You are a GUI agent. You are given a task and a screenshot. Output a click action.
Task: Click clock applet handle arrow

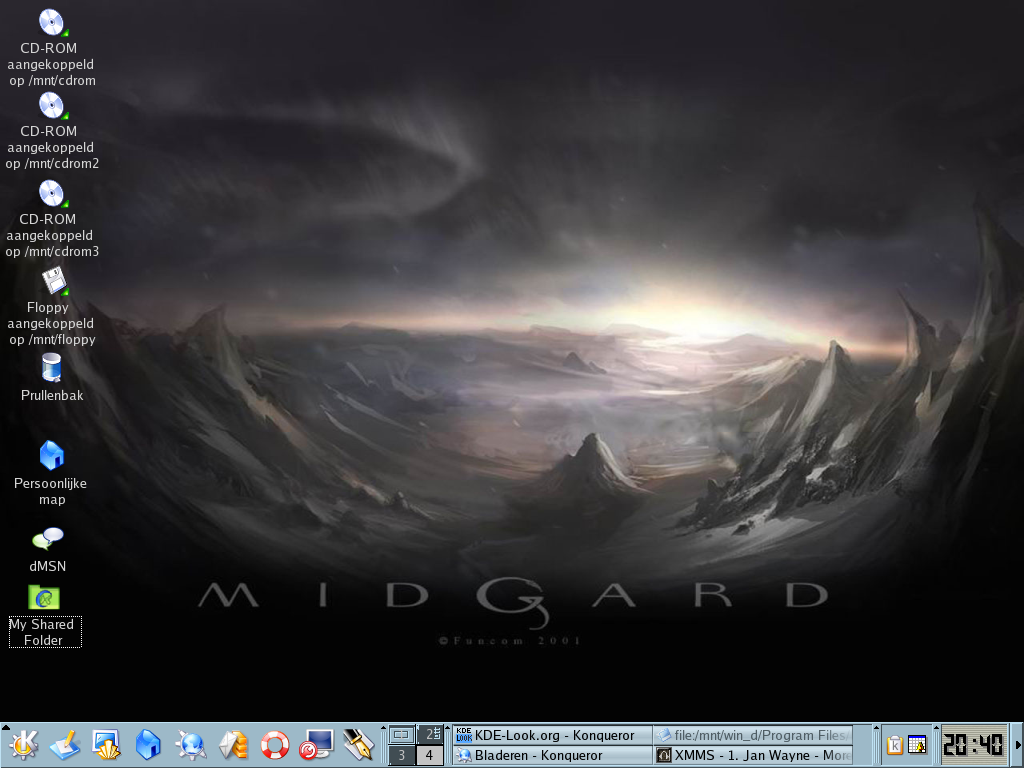(x=936, y=728)
